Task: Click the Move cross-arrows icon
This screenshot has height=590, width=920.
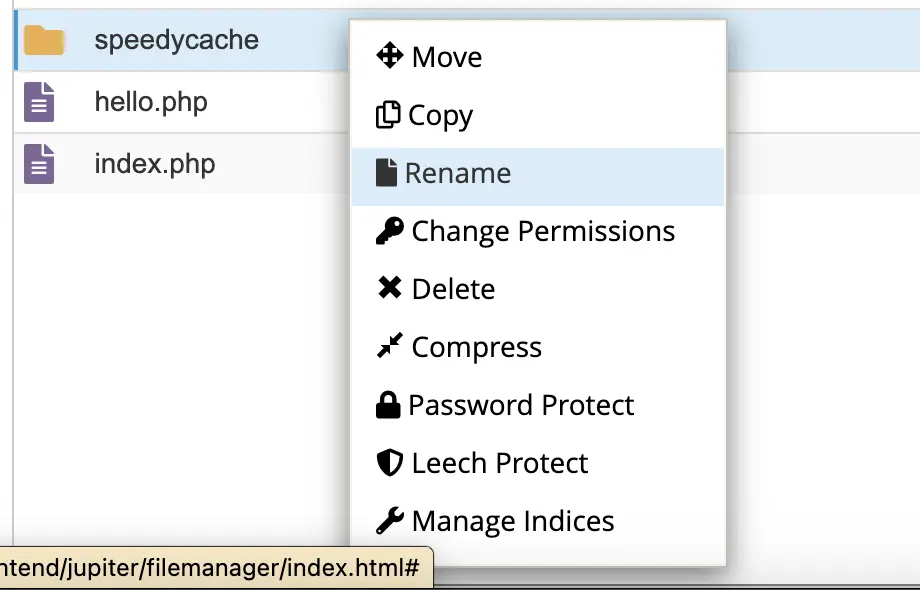Action: coord(389,56)
